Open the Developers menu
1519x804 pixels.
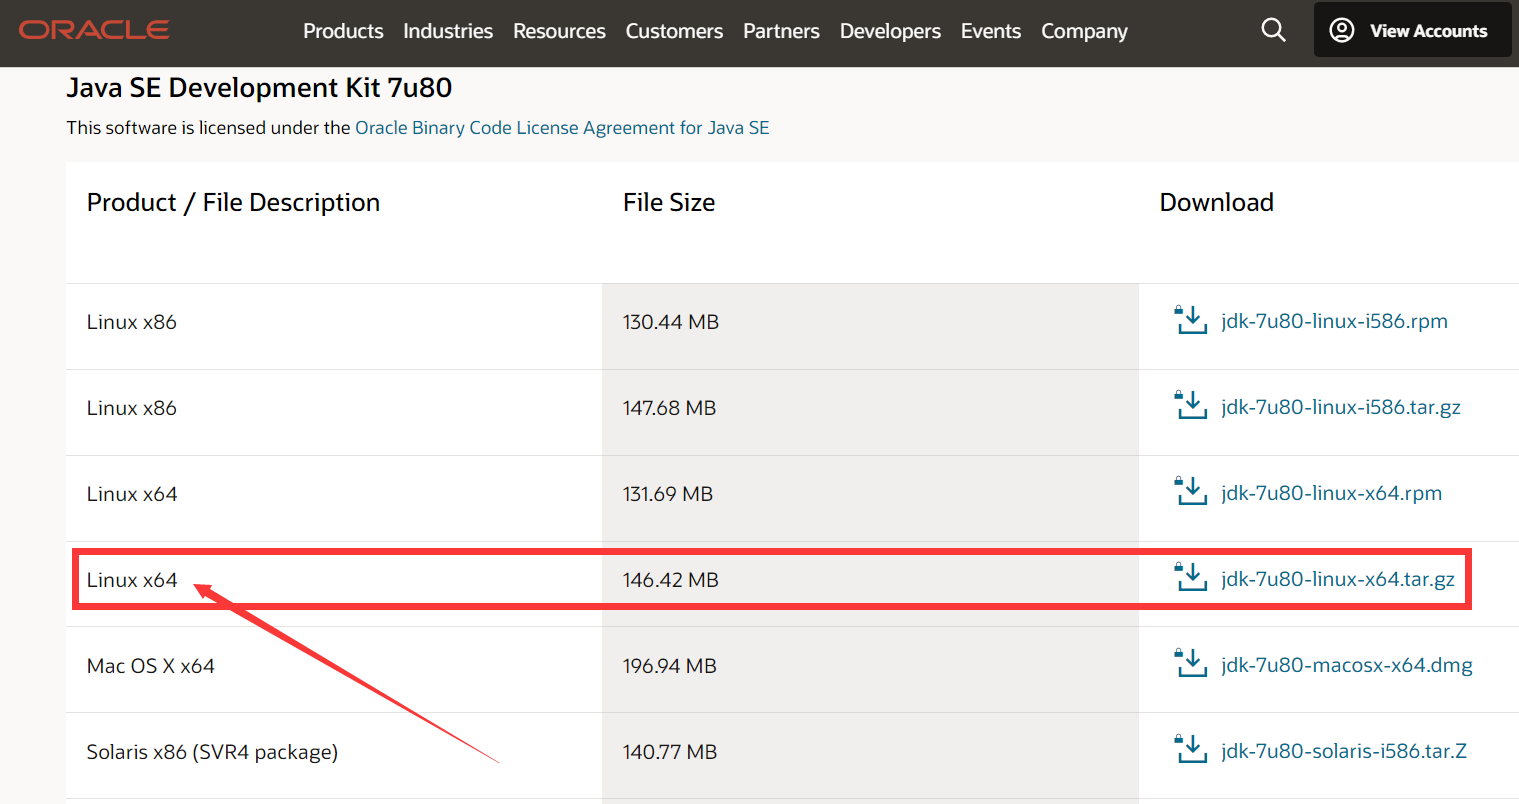(890, 31)
